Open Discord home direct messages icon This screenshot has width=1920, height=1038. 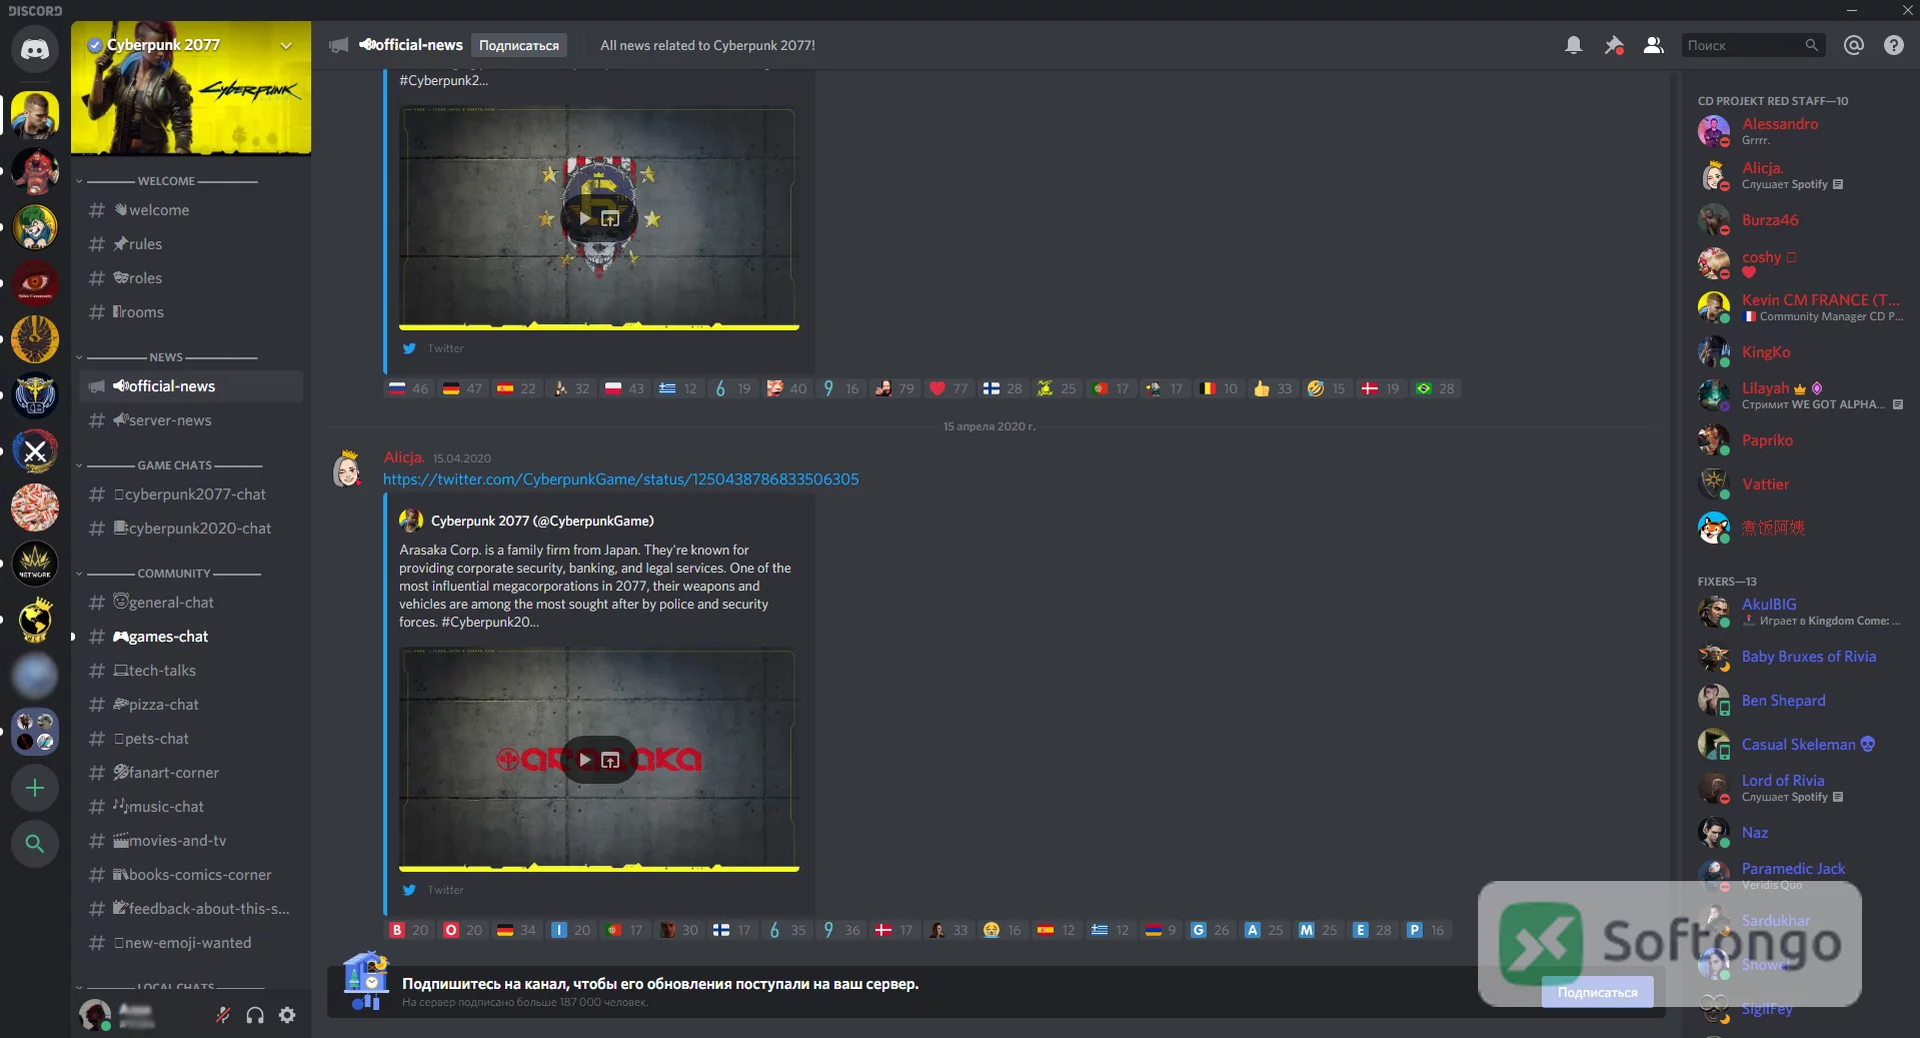[x=35, y=49]
